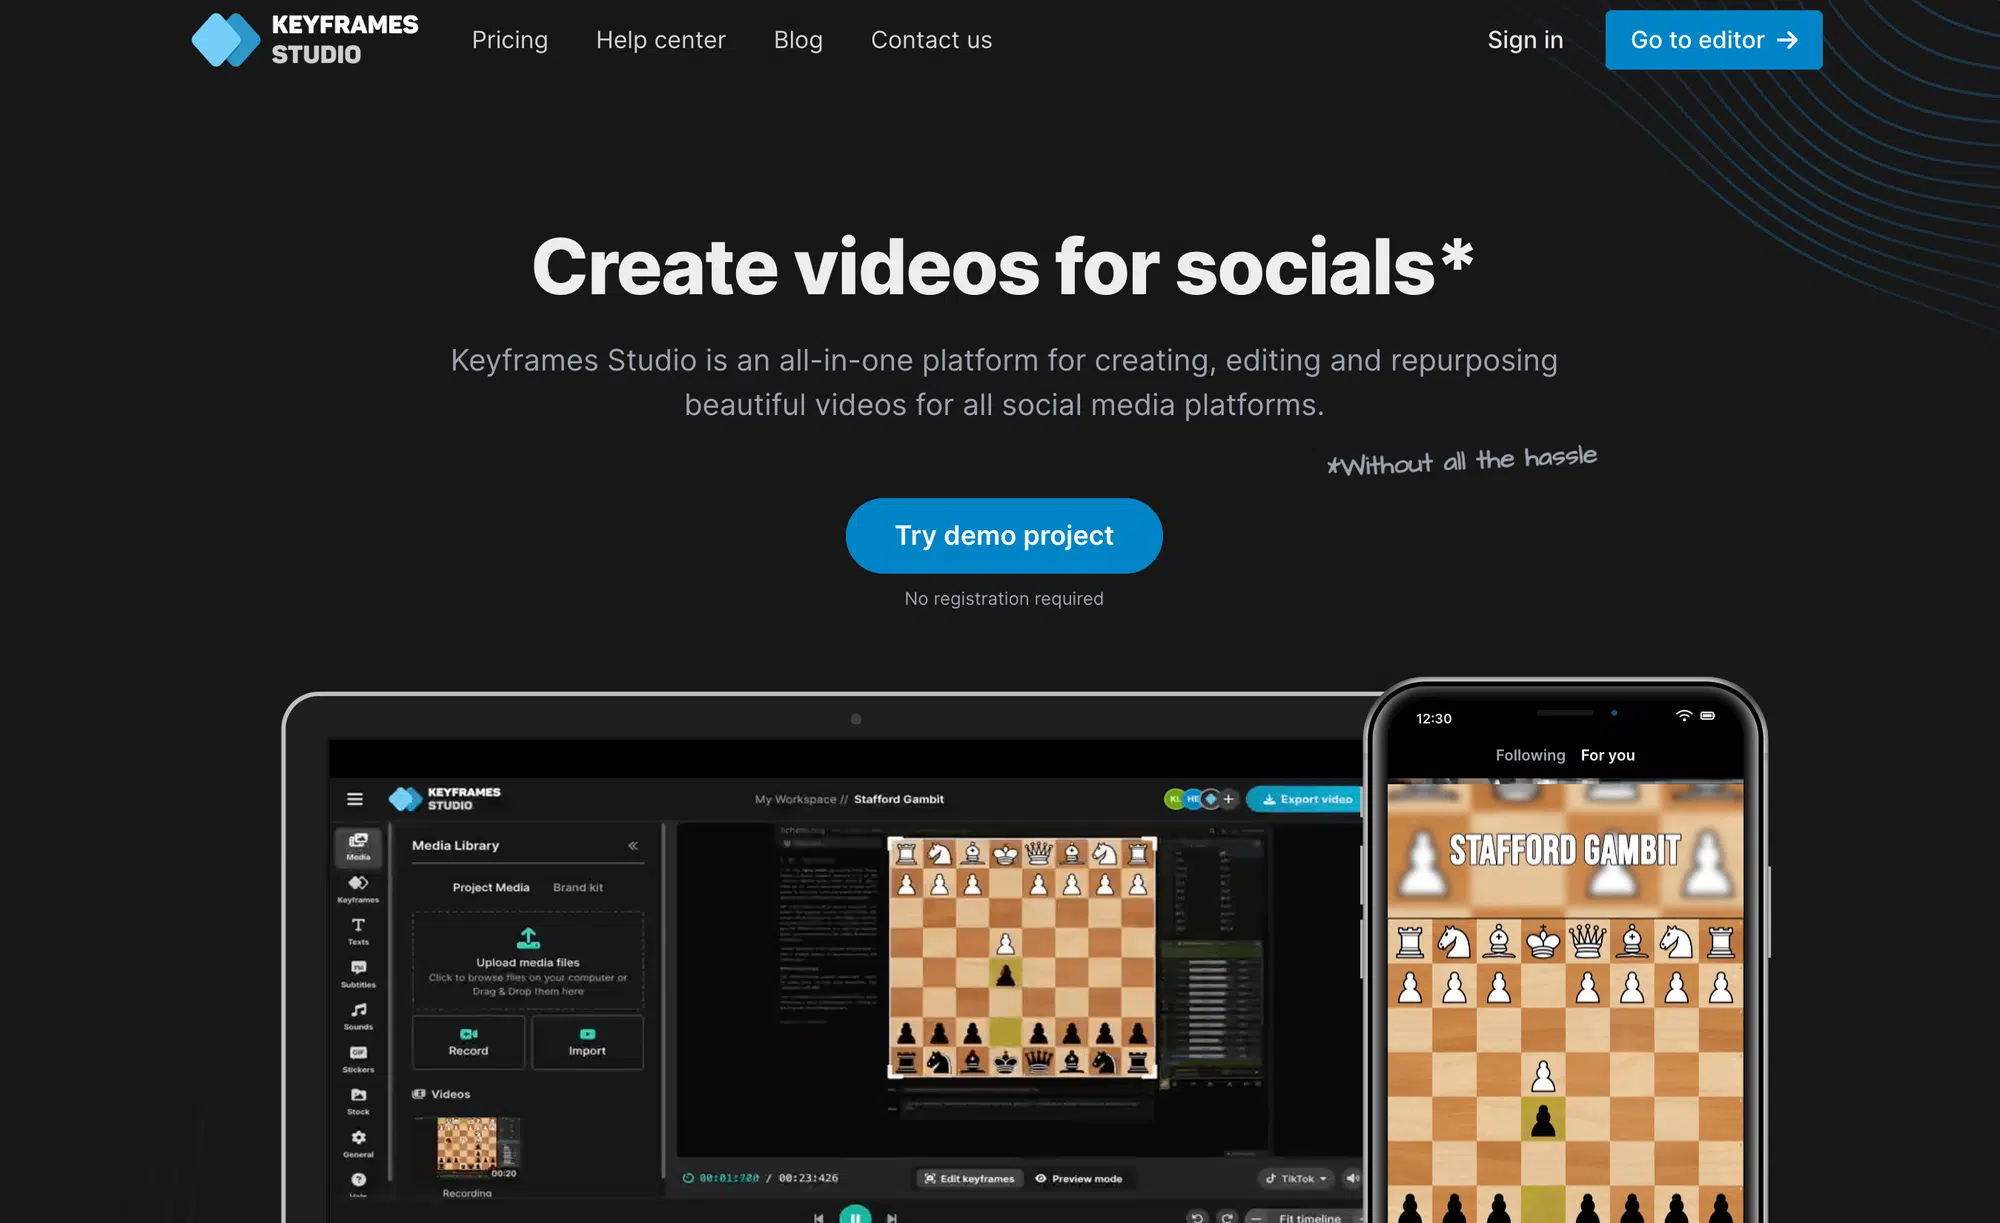Open the Subtitles sidebar tool

pos(358,974)
